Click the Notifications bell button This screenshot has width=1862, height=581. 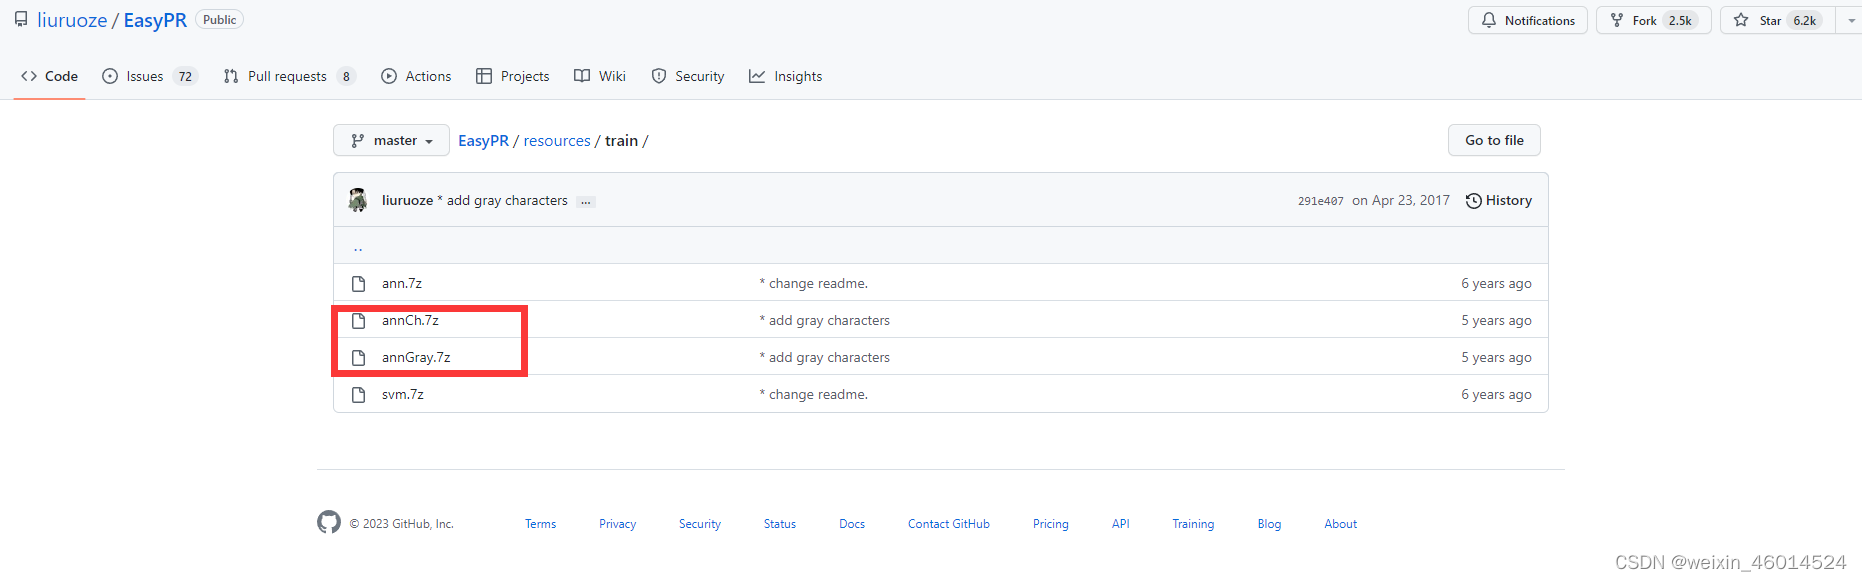1528,20
